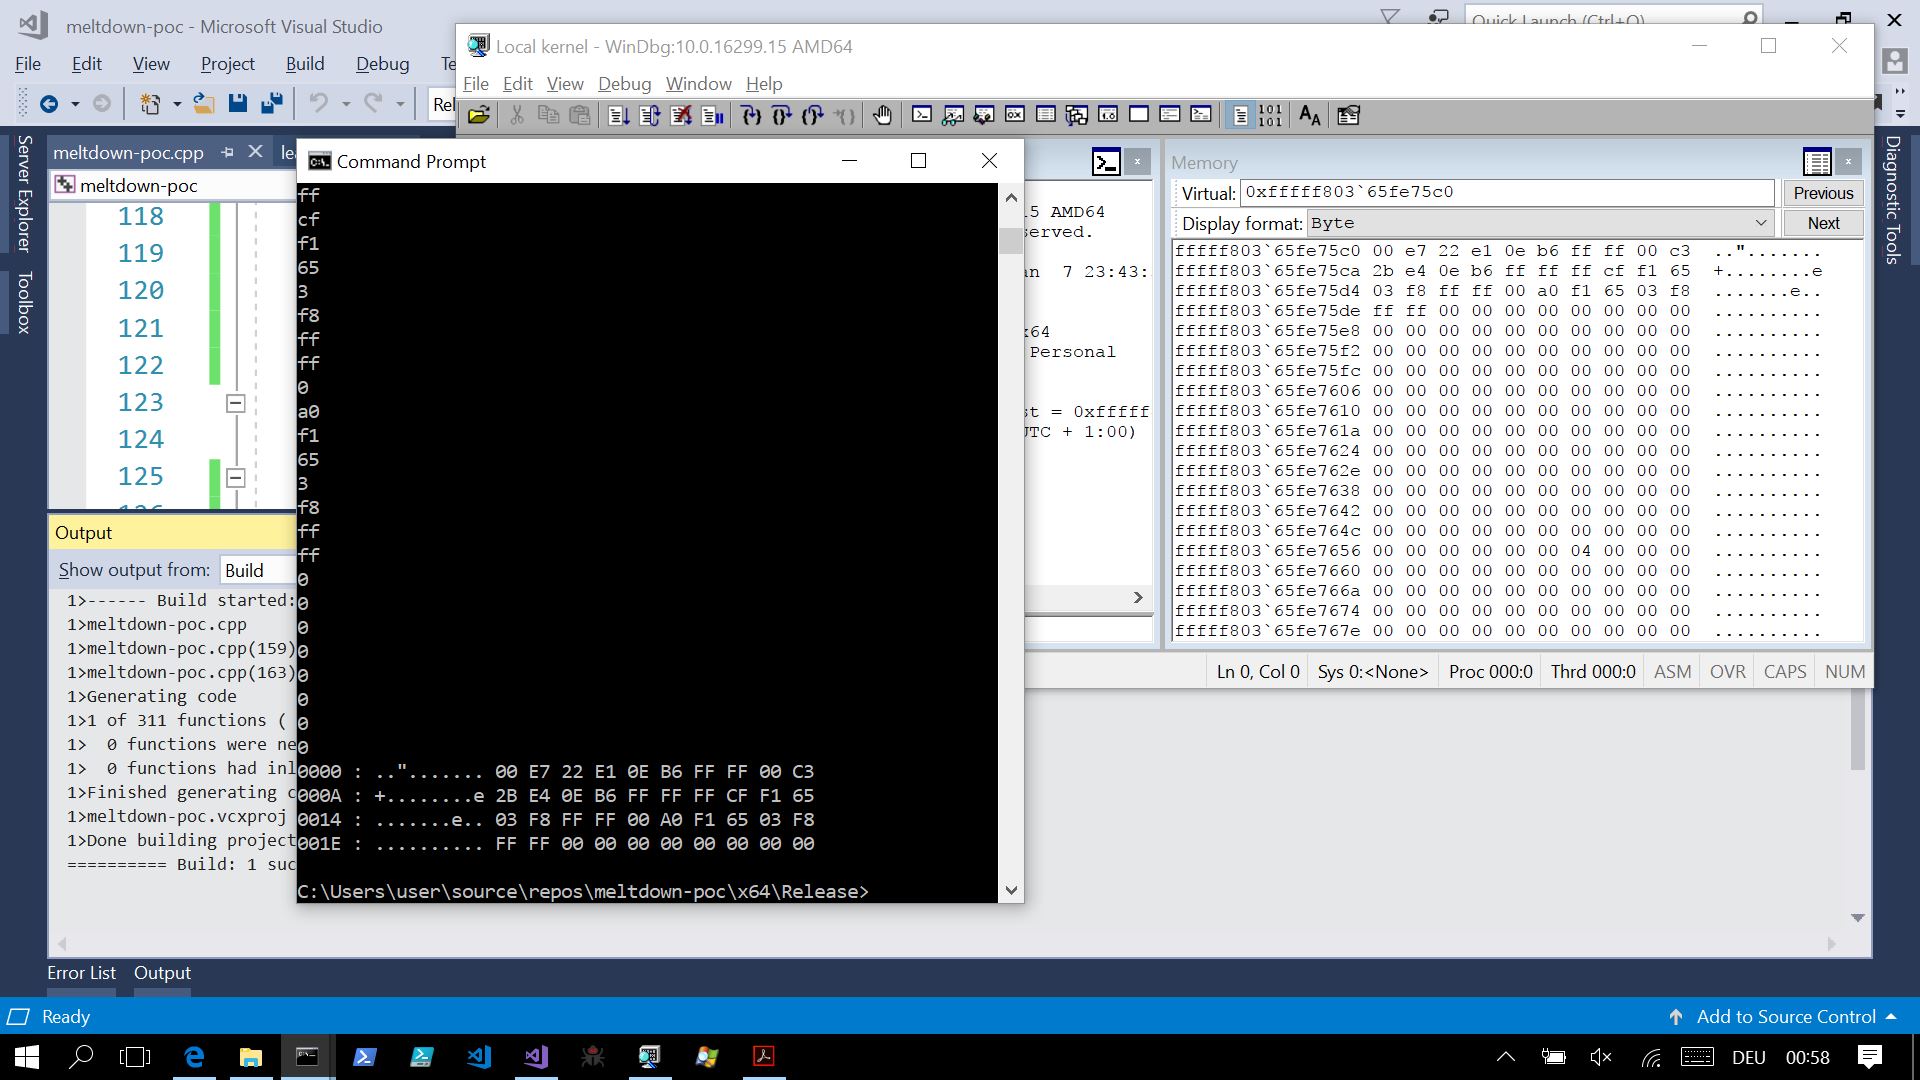Click the hand breakpoint icon in WinDbg
The height and width of the screenshot is (1080, 1920).
tap(882, 115)
